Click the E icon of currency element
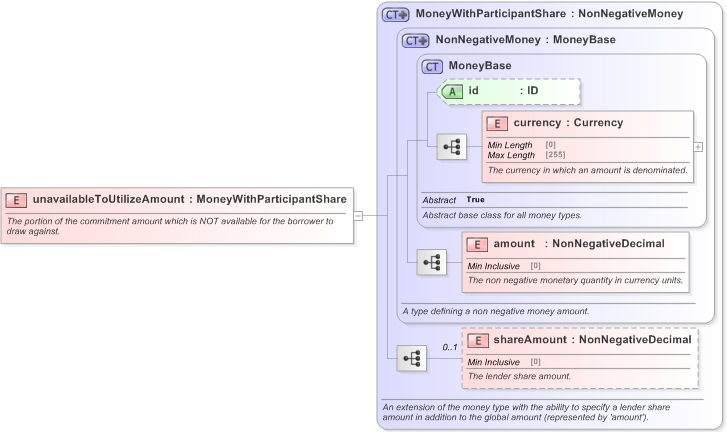The width and height of the screenshot is (727, 432). pyautogui.click(x=497, y=124)
